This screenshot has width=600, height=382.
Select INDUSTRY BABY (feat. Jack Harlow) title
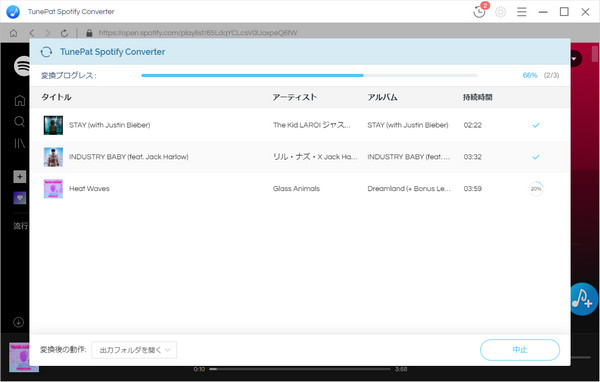[129, 157]
